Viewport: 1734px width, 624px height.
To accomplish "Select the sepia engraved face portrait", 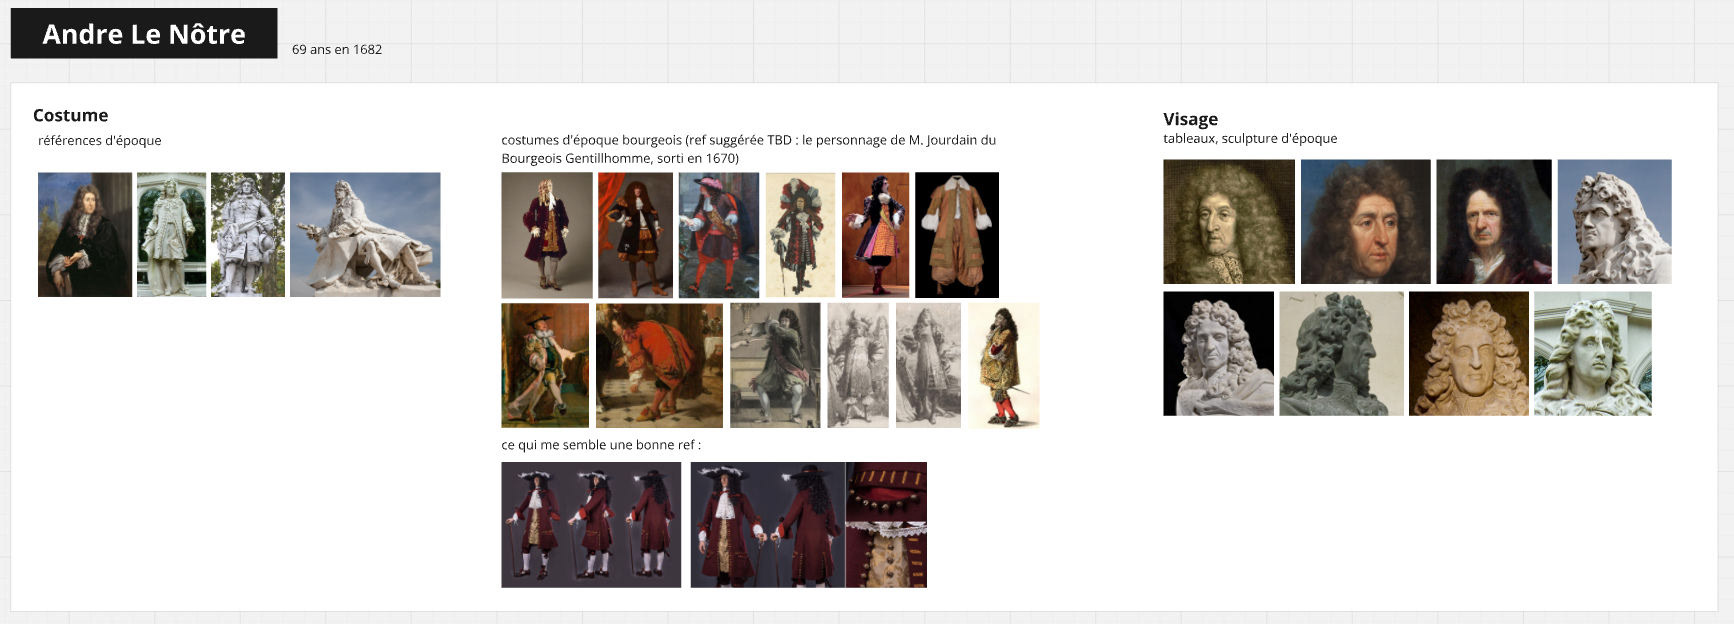I will tap(1229, 222).
